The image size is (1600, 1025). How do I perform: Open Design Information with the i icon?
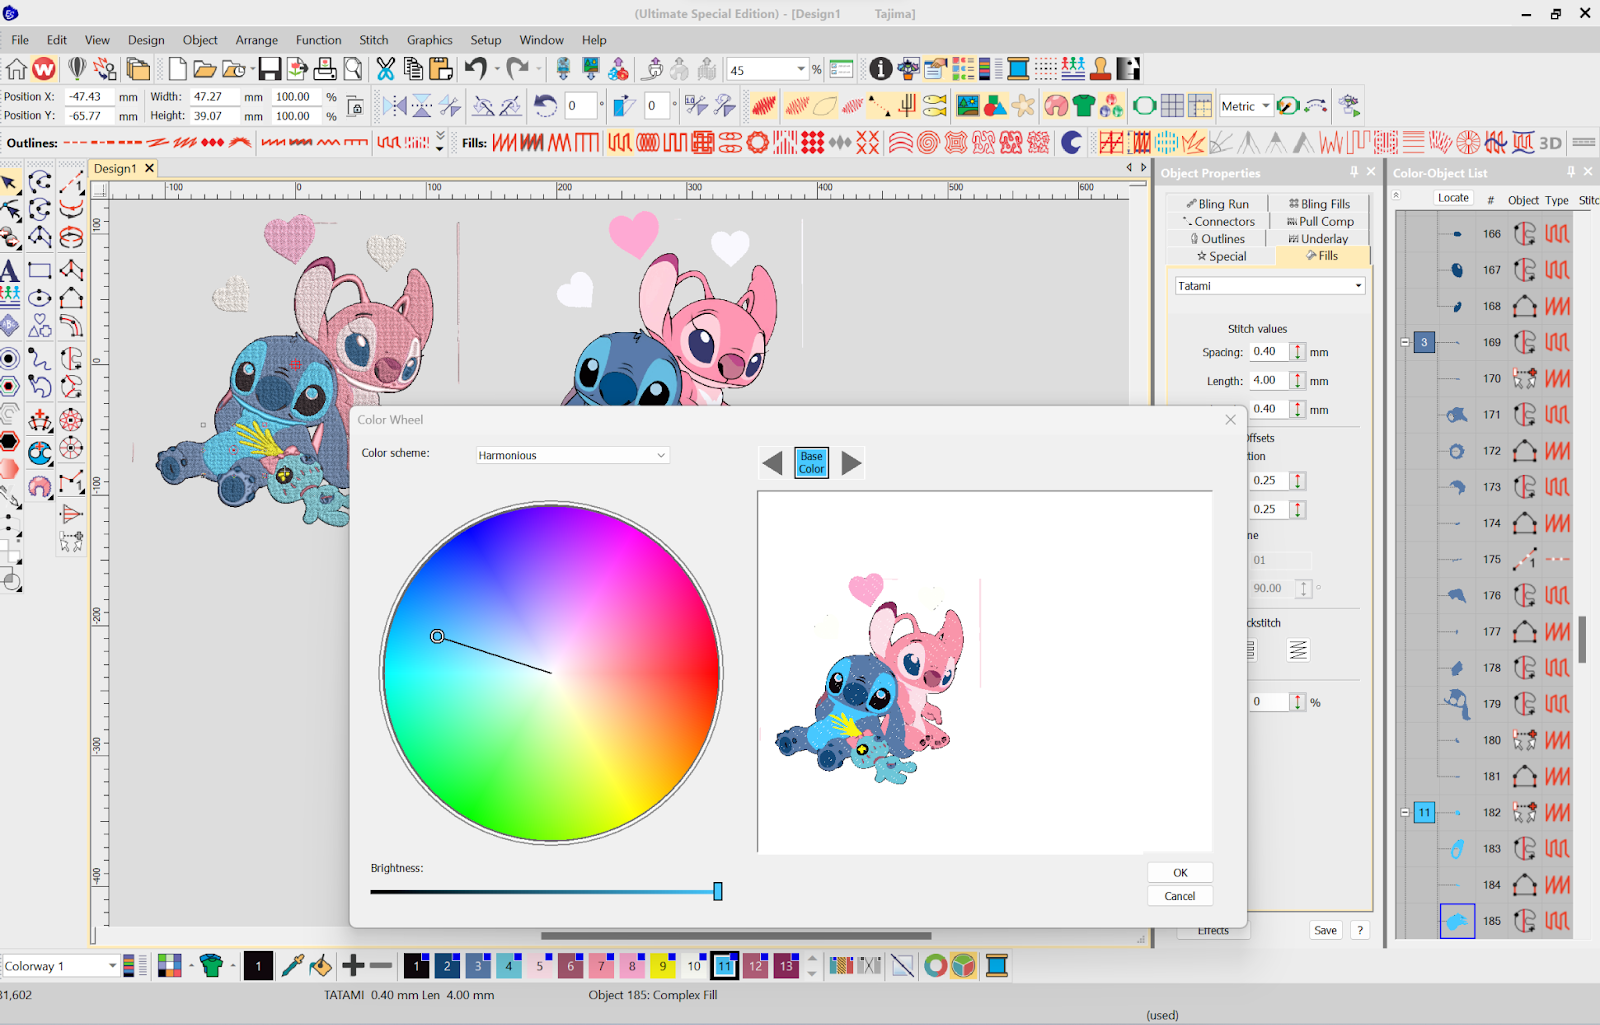tap(880, 69)
